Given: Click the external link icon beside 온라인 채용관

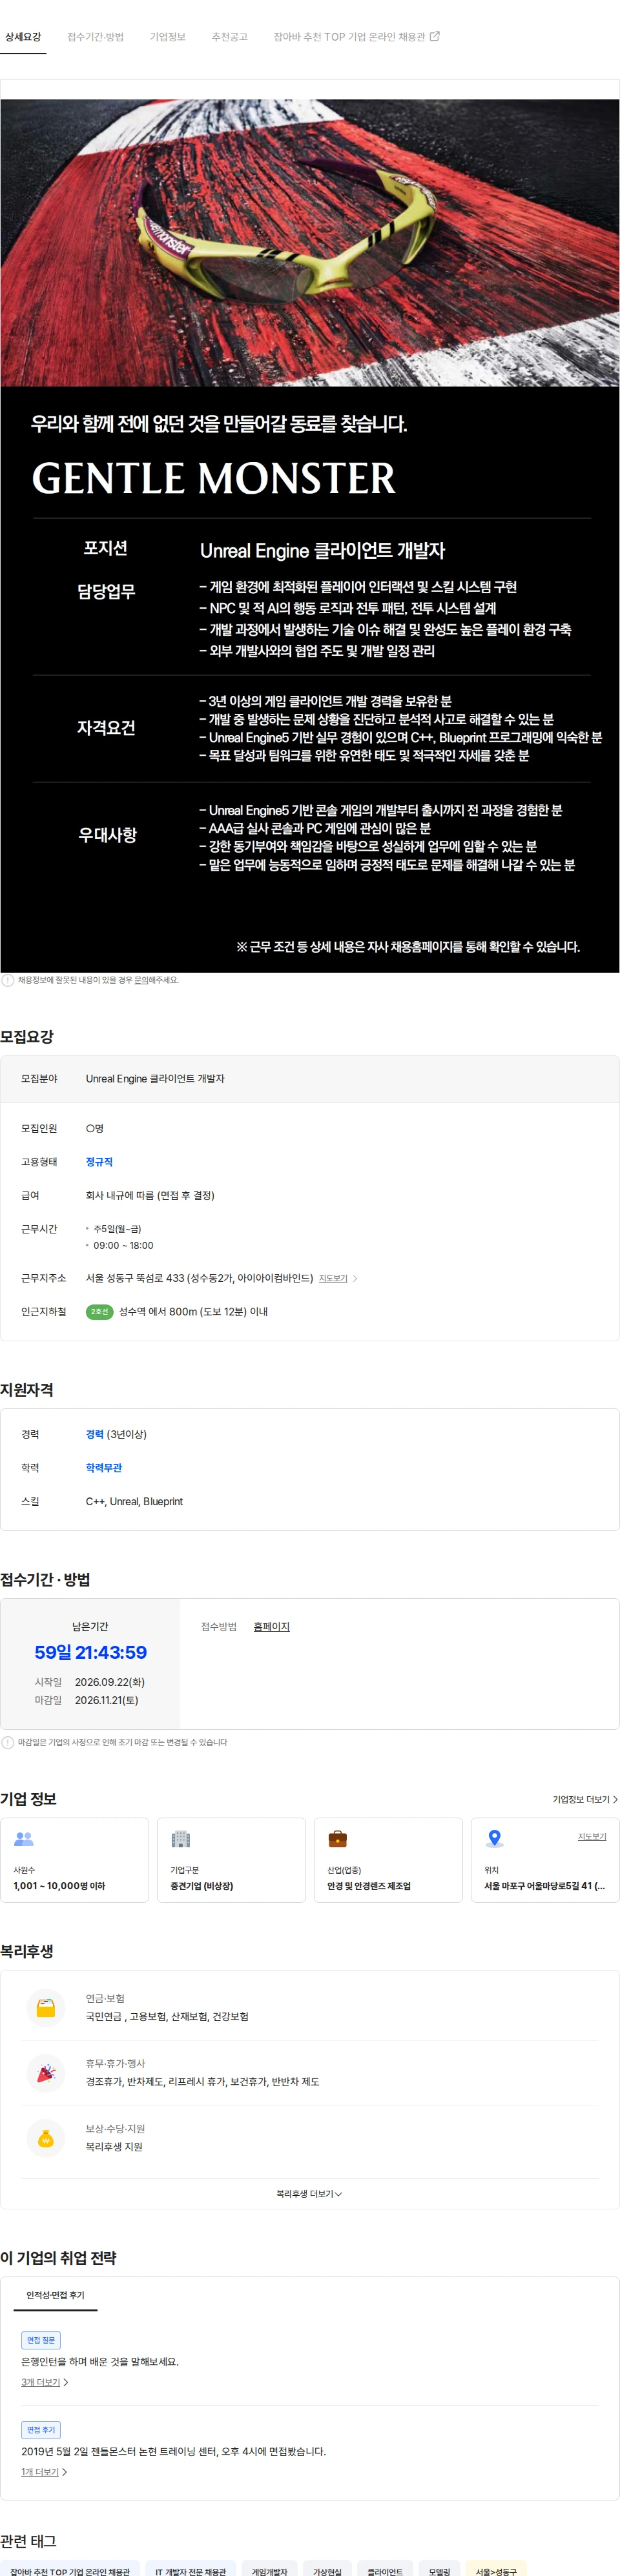Looking at the screenshot, I should point(435,36).
